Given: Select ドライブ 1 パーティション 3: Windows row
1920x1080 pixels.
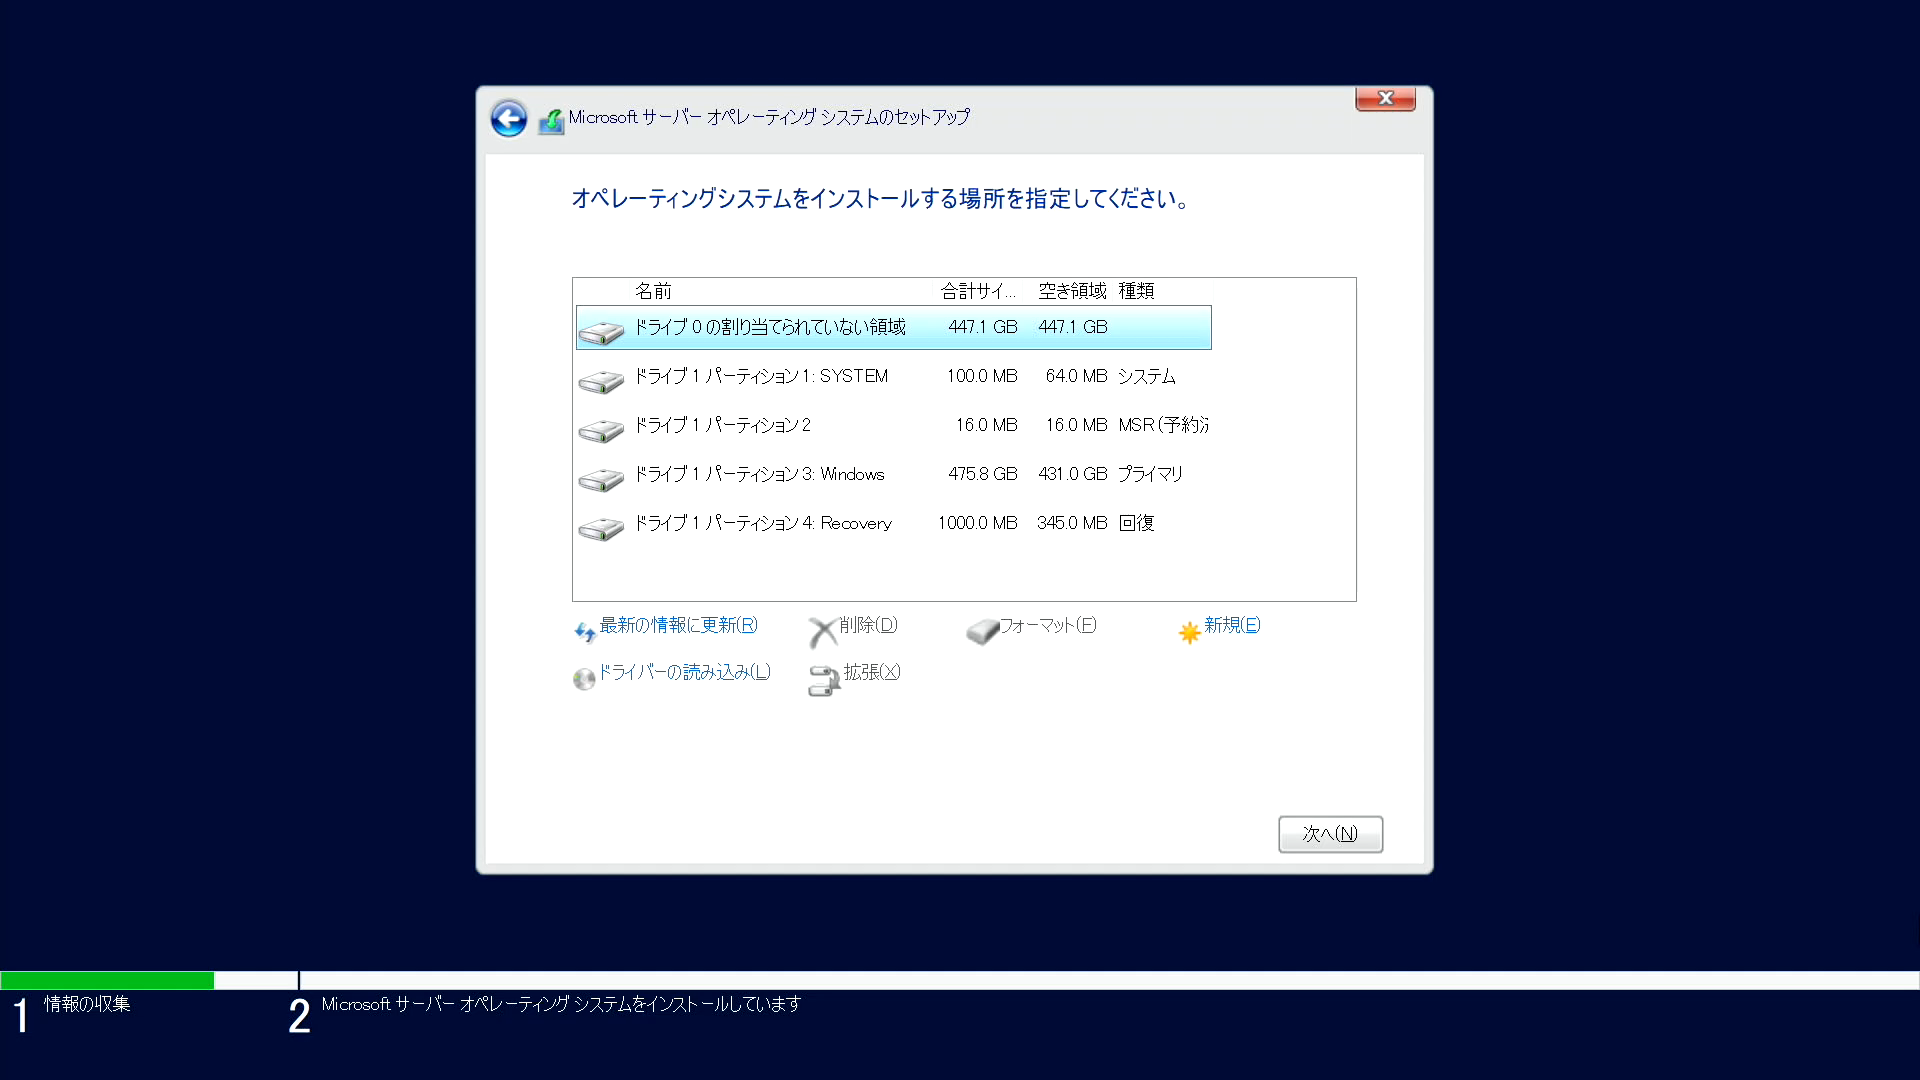Looking at the screenshot, I should 894,474.
